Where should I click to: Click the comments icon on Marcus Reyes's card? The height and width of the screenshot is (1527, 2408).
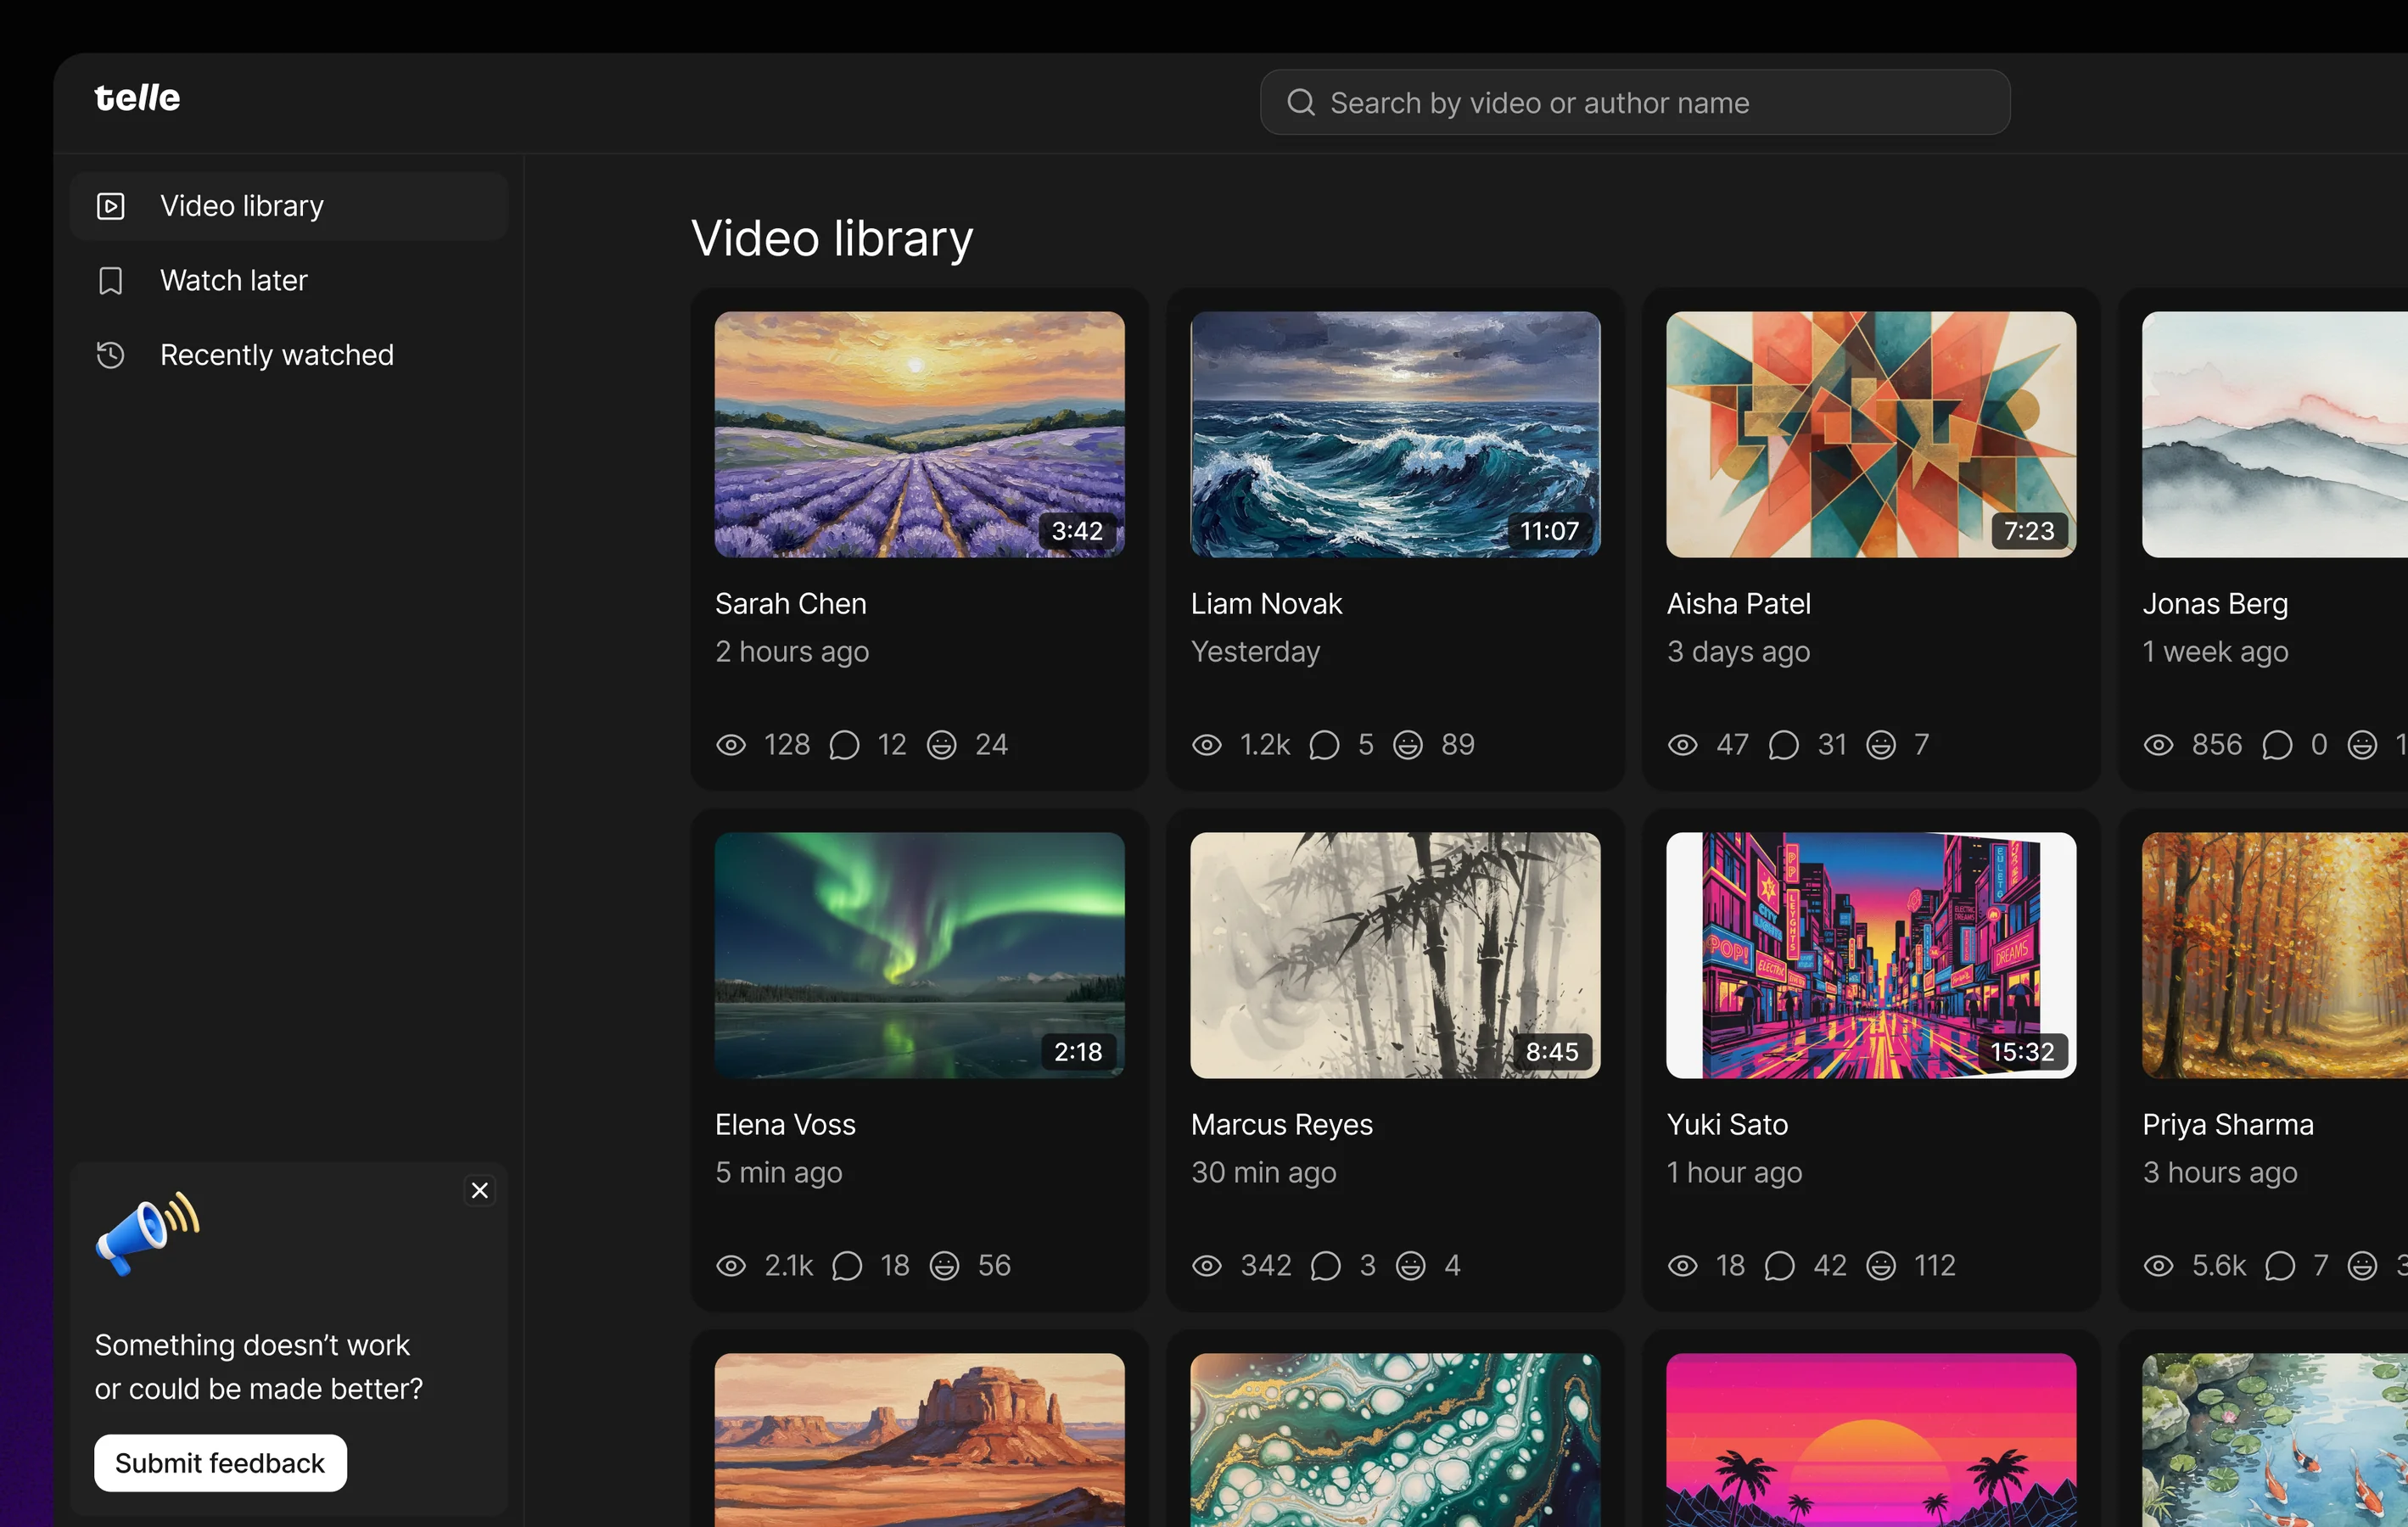[1326, 1266]
